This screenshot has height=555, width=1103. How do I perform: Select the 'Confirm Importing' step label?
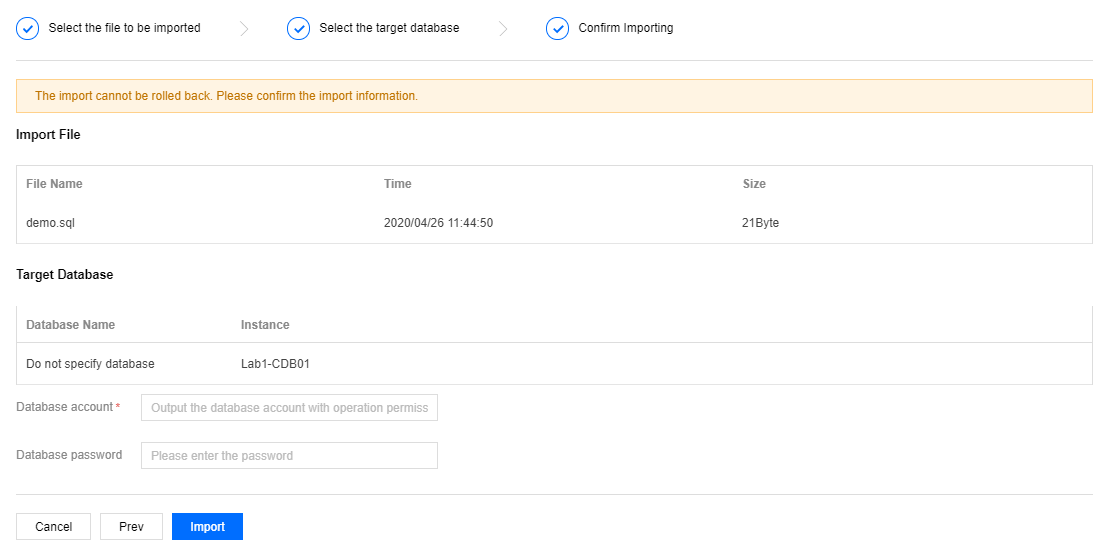(625, 28)
